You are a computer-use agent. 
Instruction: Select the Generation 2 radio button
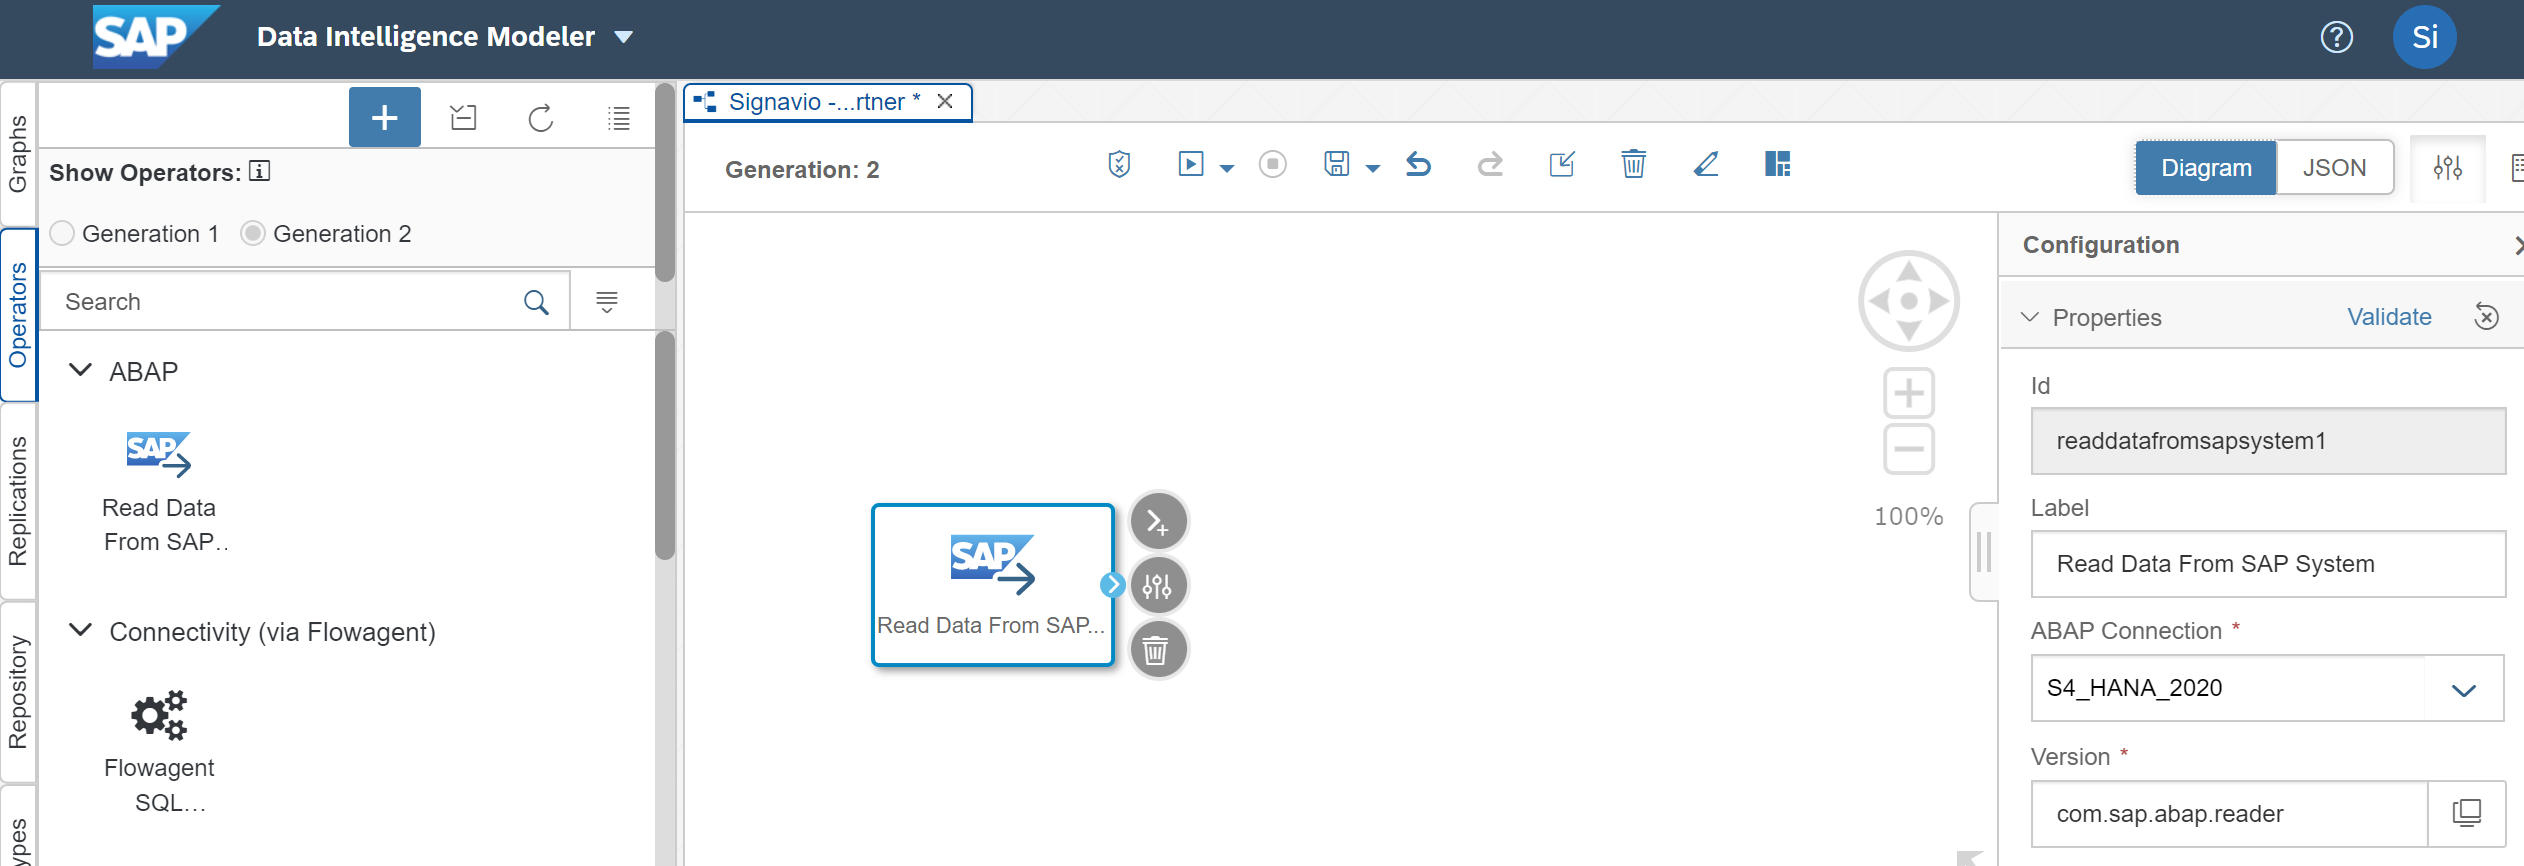click(x=253, y=234)
